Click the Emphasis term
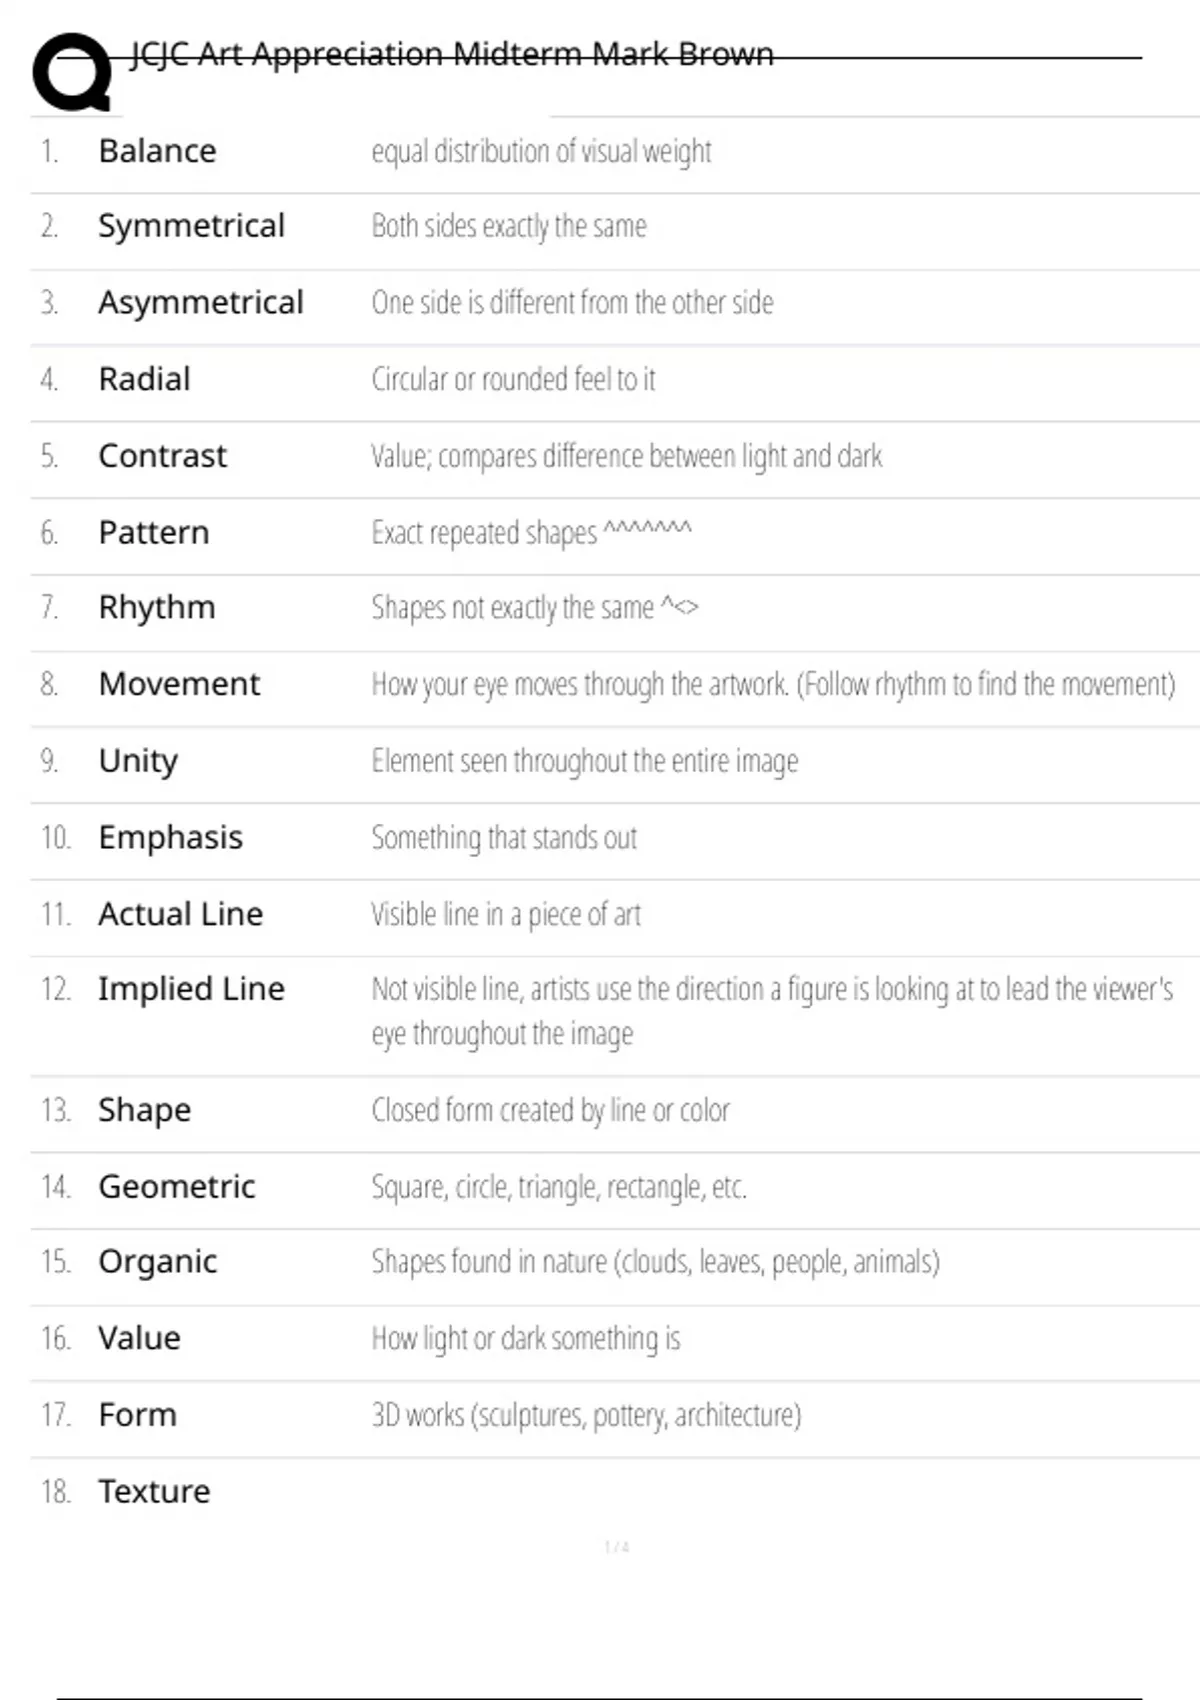This screenshot has height=1700, width=1200. point(170,837)
